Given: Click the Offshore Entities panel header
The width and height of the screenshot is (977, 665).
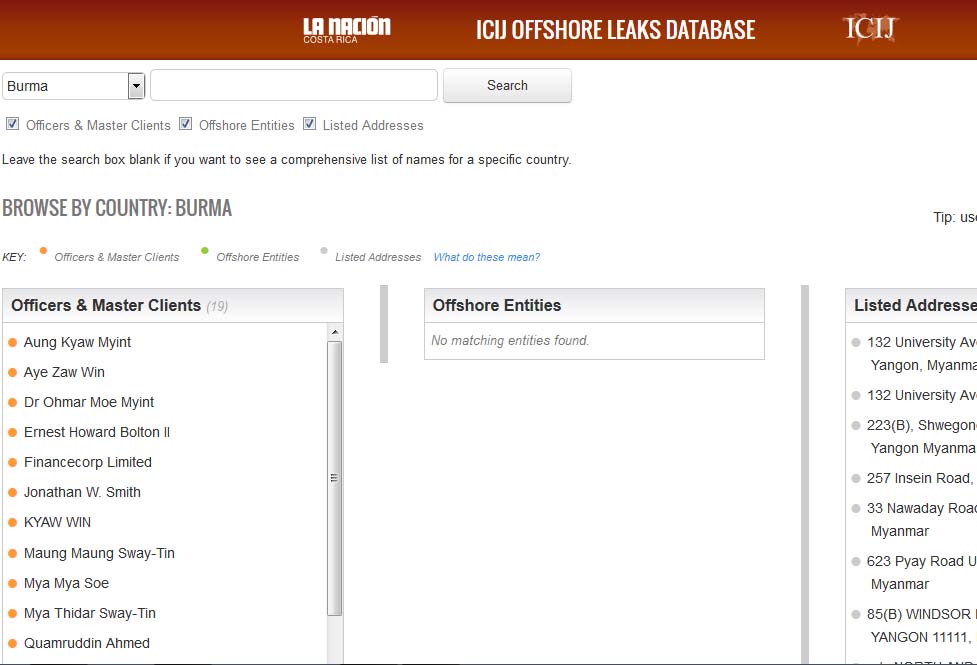Looking at the screenshot, I should click(594, 305).
